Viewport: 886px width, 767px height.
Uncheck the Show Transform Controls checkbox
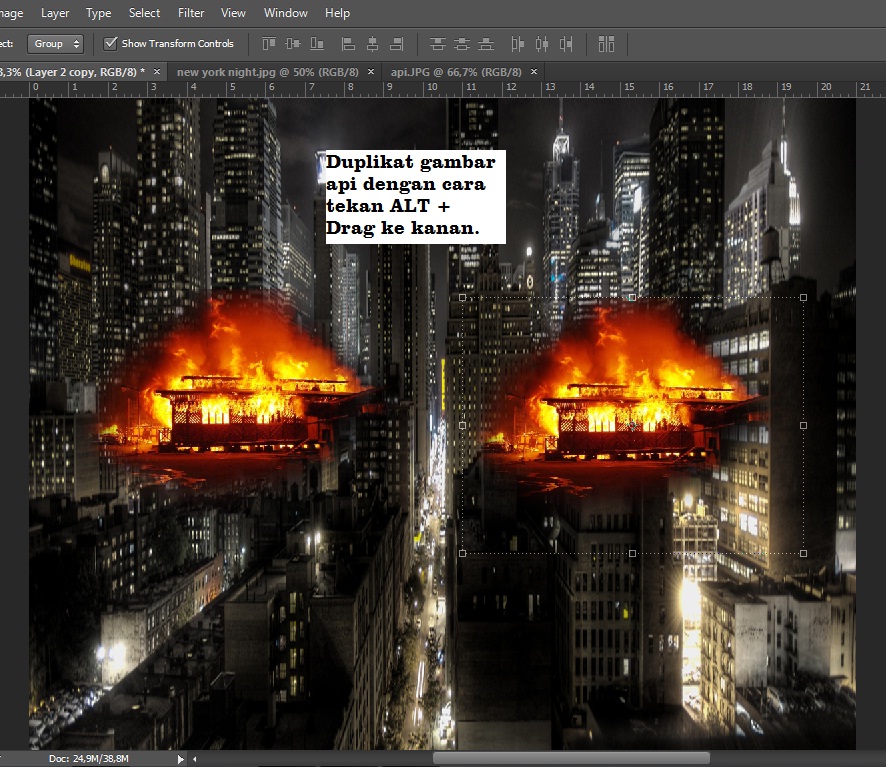click(111, 44)
